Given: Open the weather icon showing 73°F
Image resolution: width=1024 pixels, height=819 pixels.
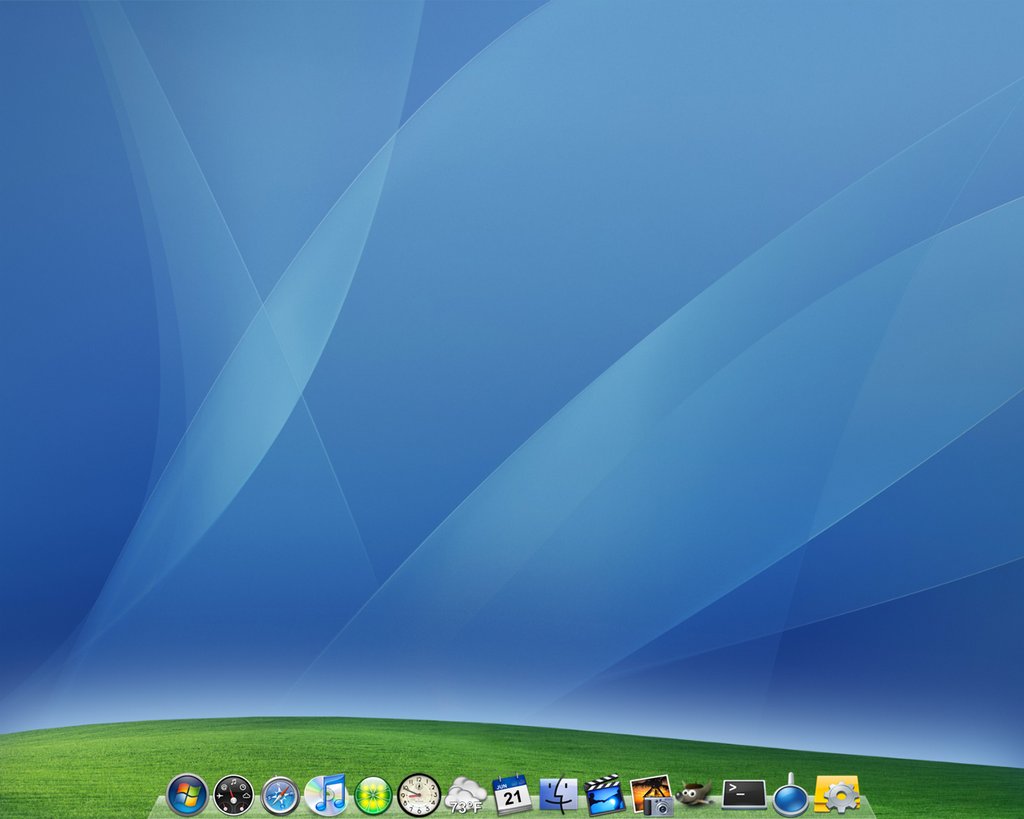Looking at the screenshot, I should (466, 795).
